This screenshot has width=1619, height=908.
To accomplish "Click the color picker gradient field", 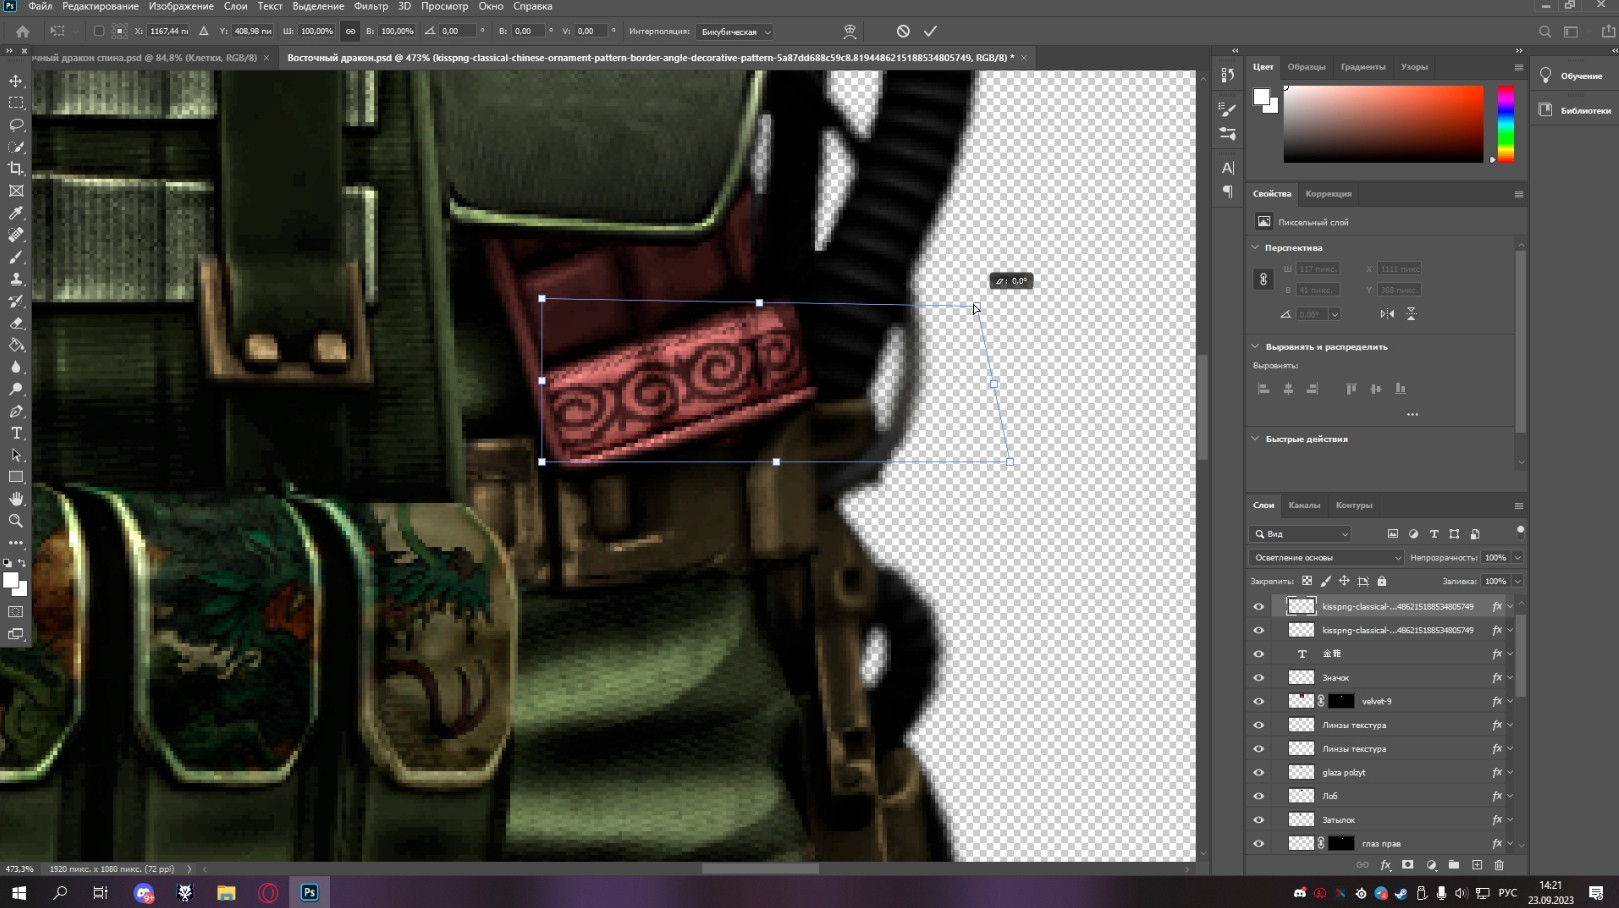I will coord(1383,124).
